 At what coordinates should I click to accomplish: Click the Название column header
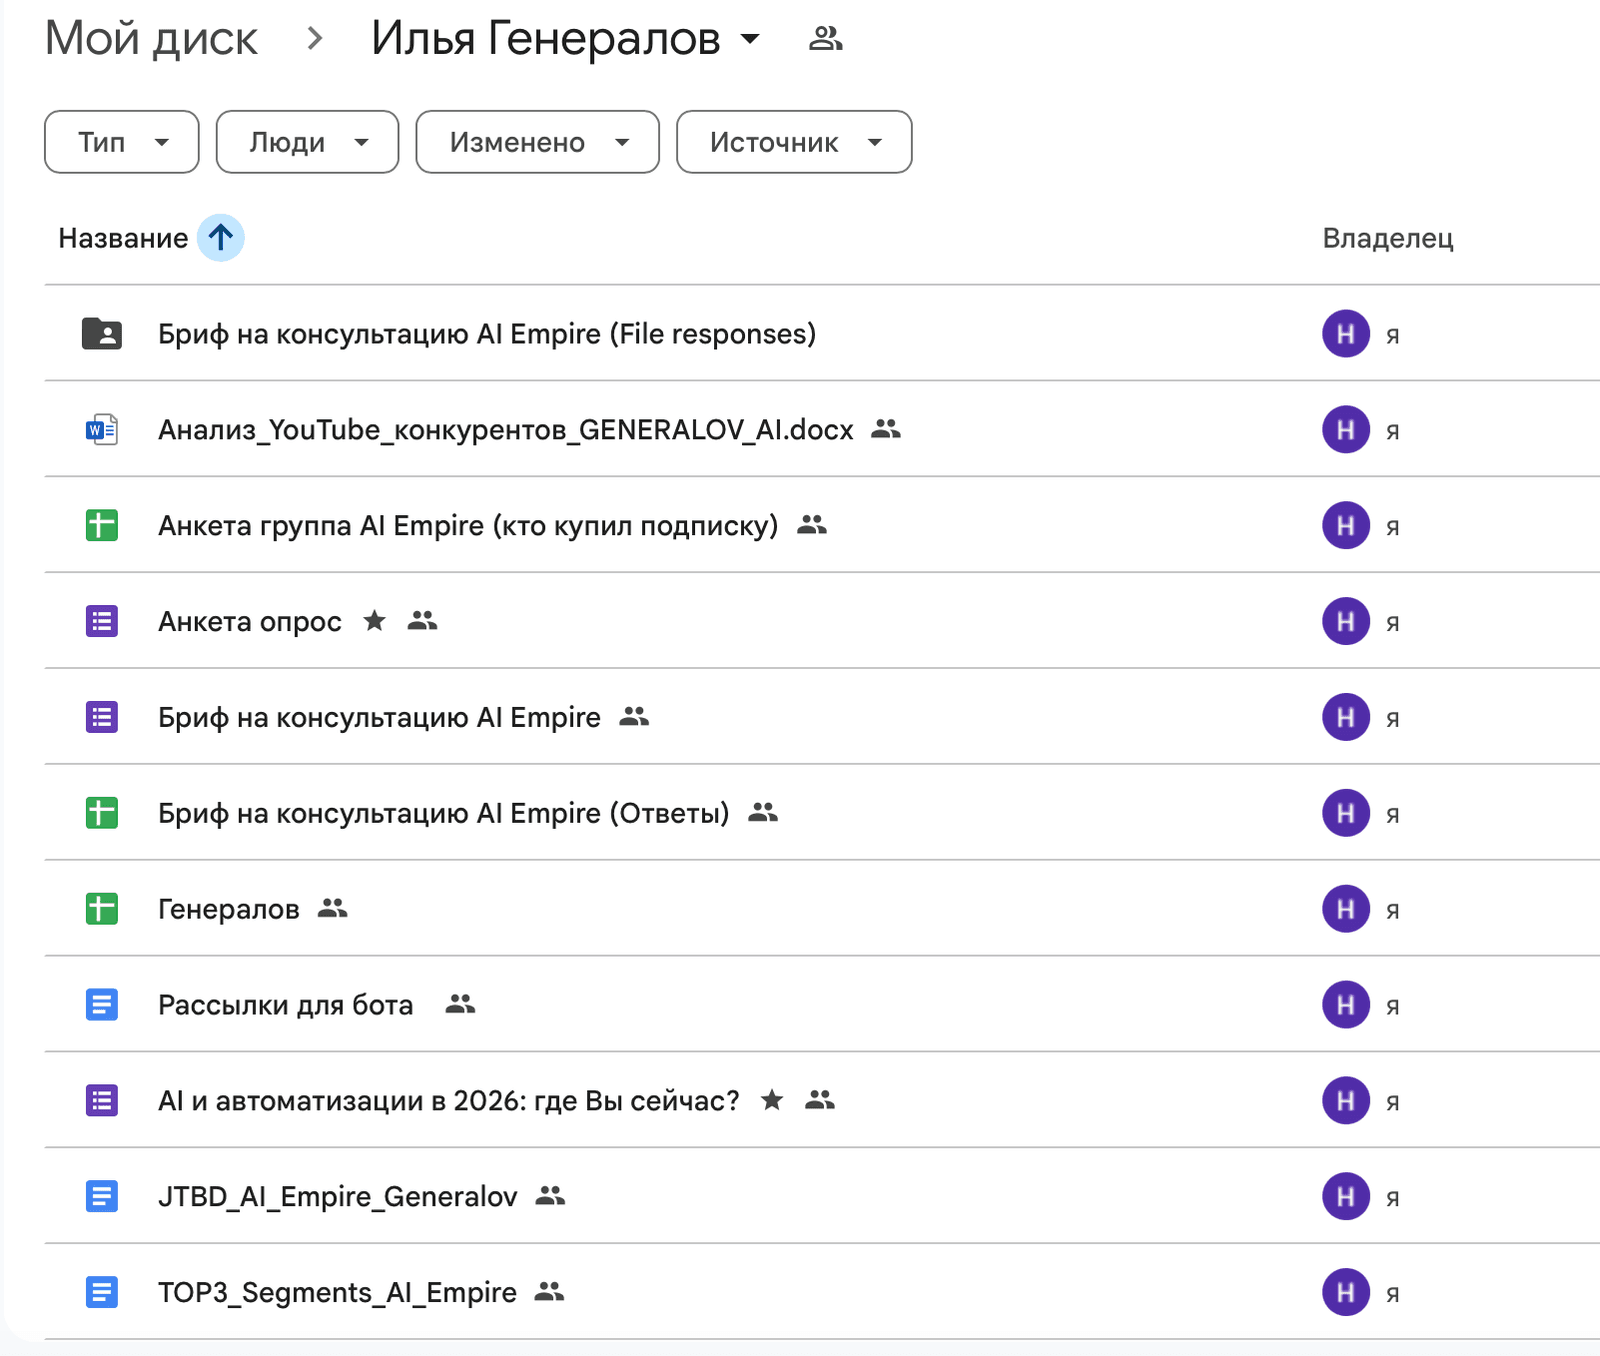123,238
